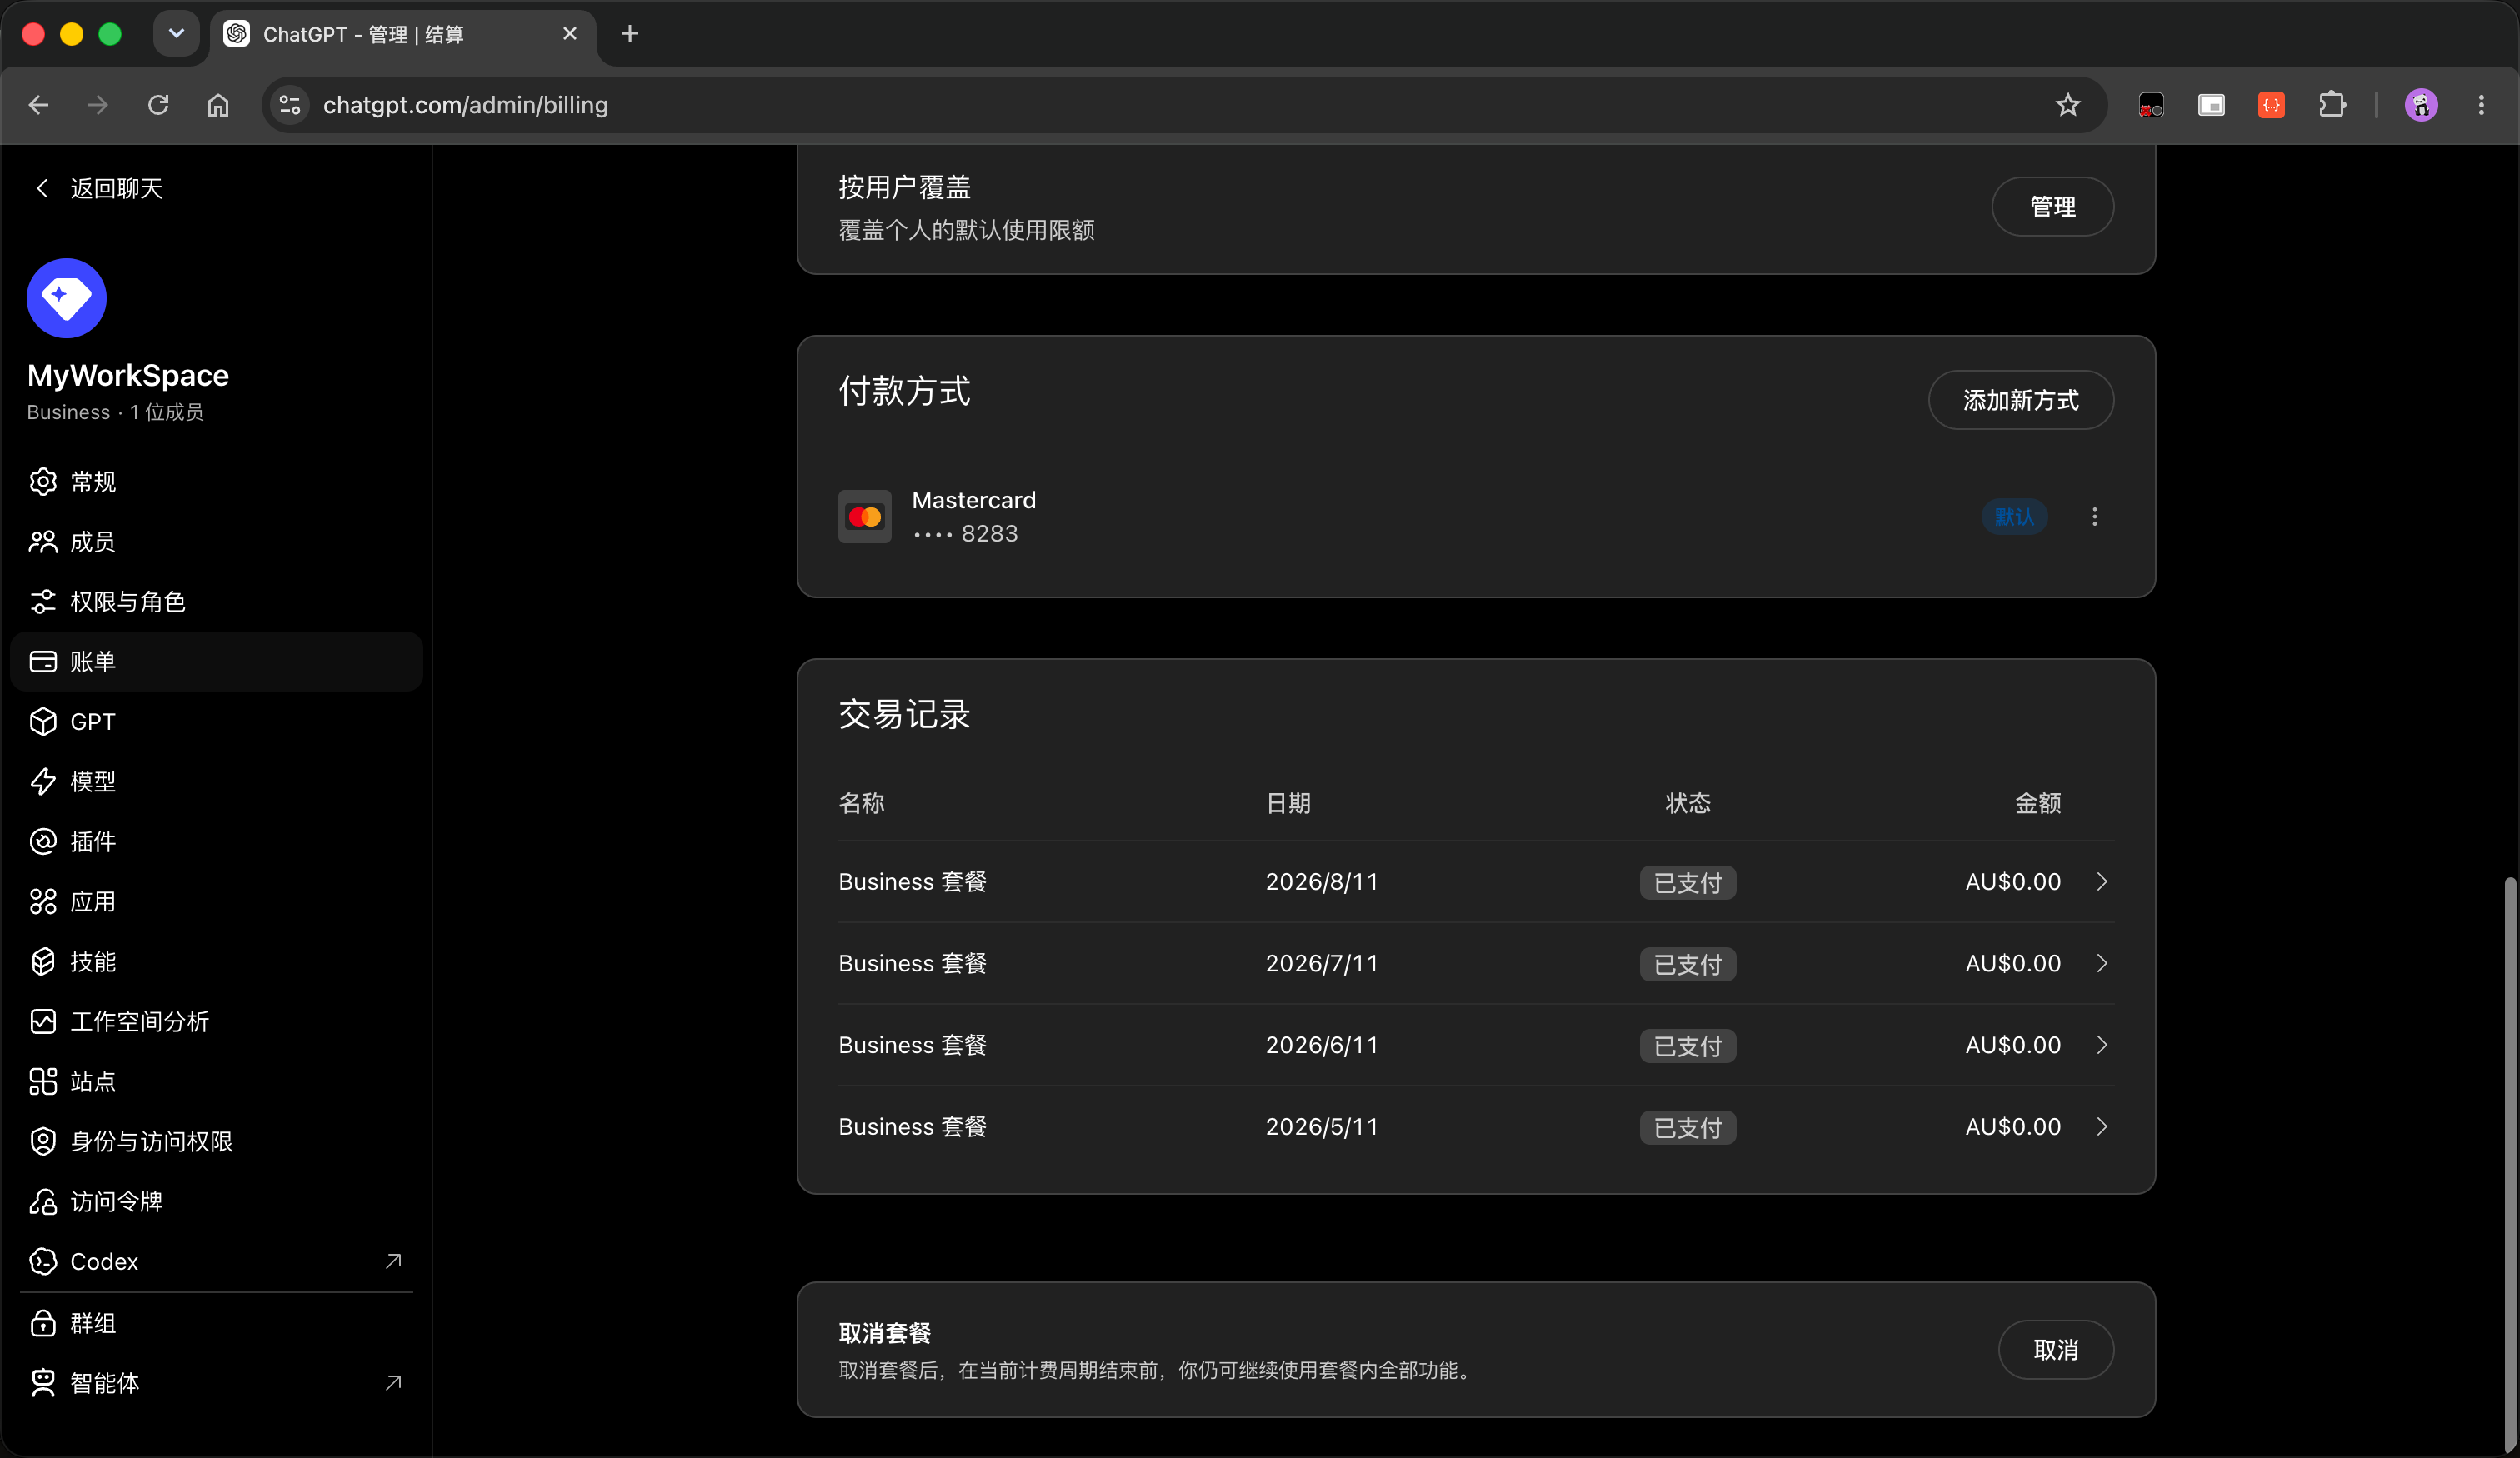Image resolution: width=2520 pixels, height=1458 pixels.
Task: Open the dark red-eyed extension icon
Action: pos(2151,105)
